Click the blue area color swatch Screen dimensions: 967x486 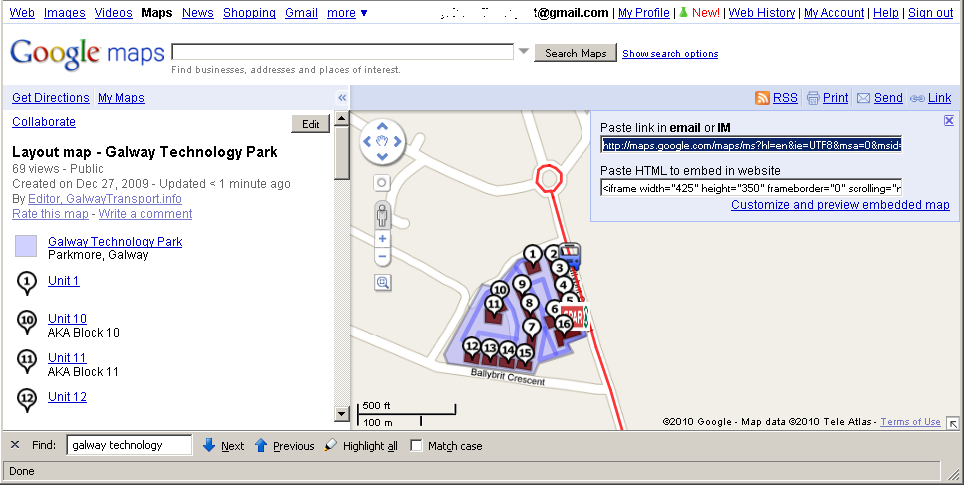click(x=26, y=246)
